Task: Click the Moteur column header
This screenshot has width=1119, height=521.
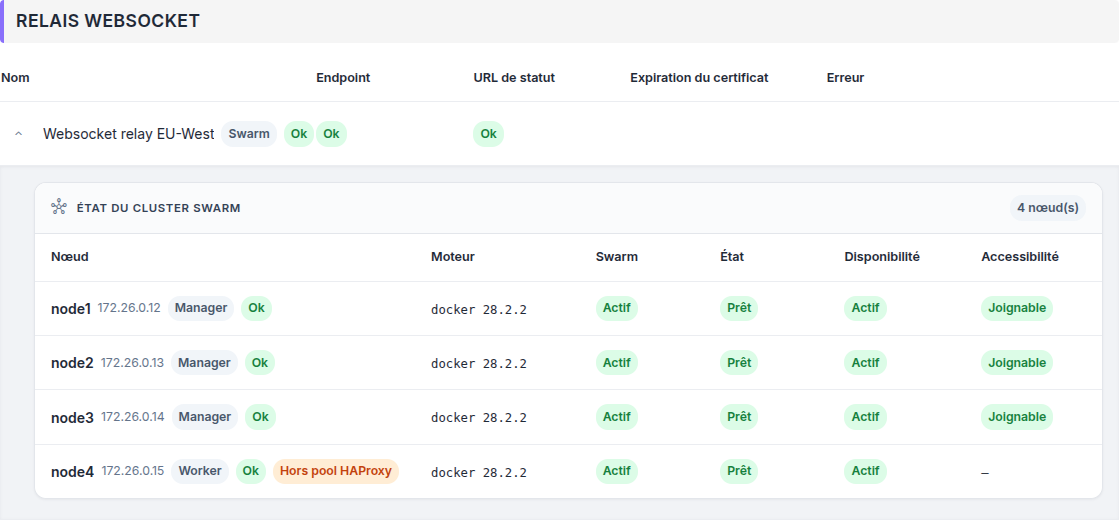Action: pos(452,257)
